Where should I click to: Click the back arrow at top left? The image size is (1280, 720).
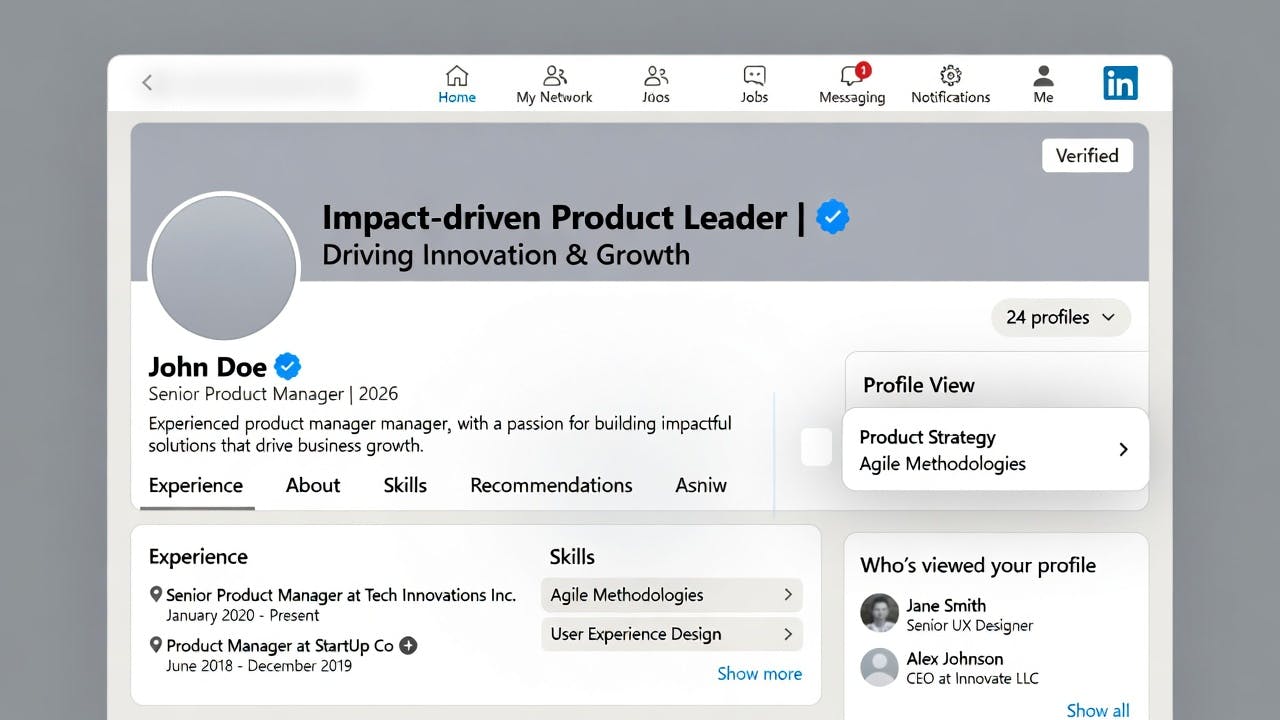[x=147, y=82]
